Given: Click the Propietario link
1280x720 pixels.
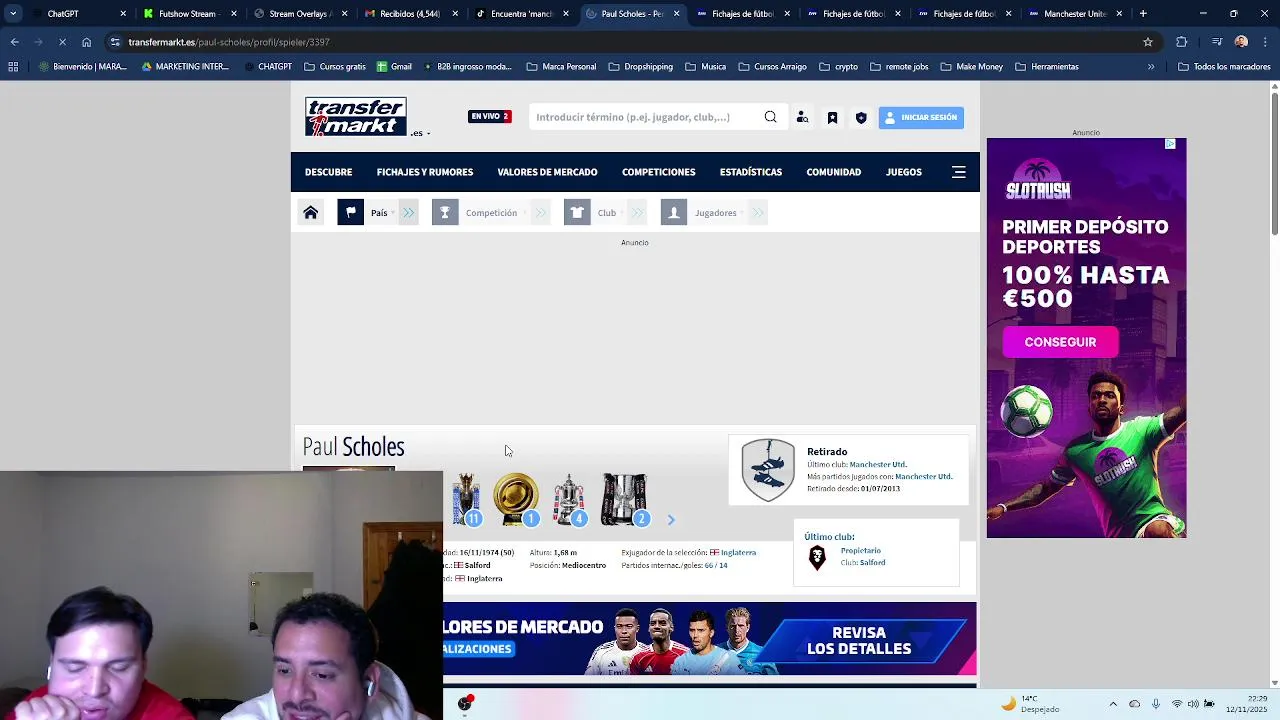Looking at the screenshot, I should [861, 550].
